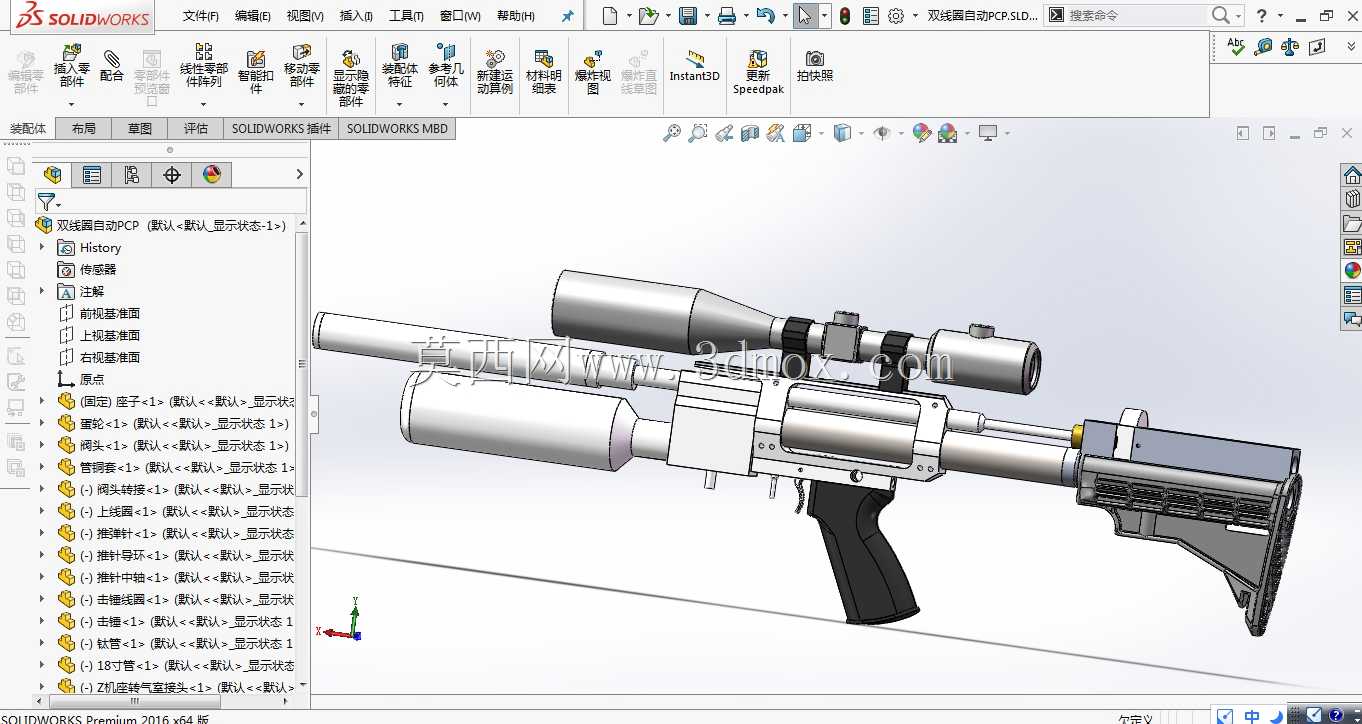The image size is (1362, 724).
Task: Select the Mate (配合) paperclip tool
Action: point(112,67)
